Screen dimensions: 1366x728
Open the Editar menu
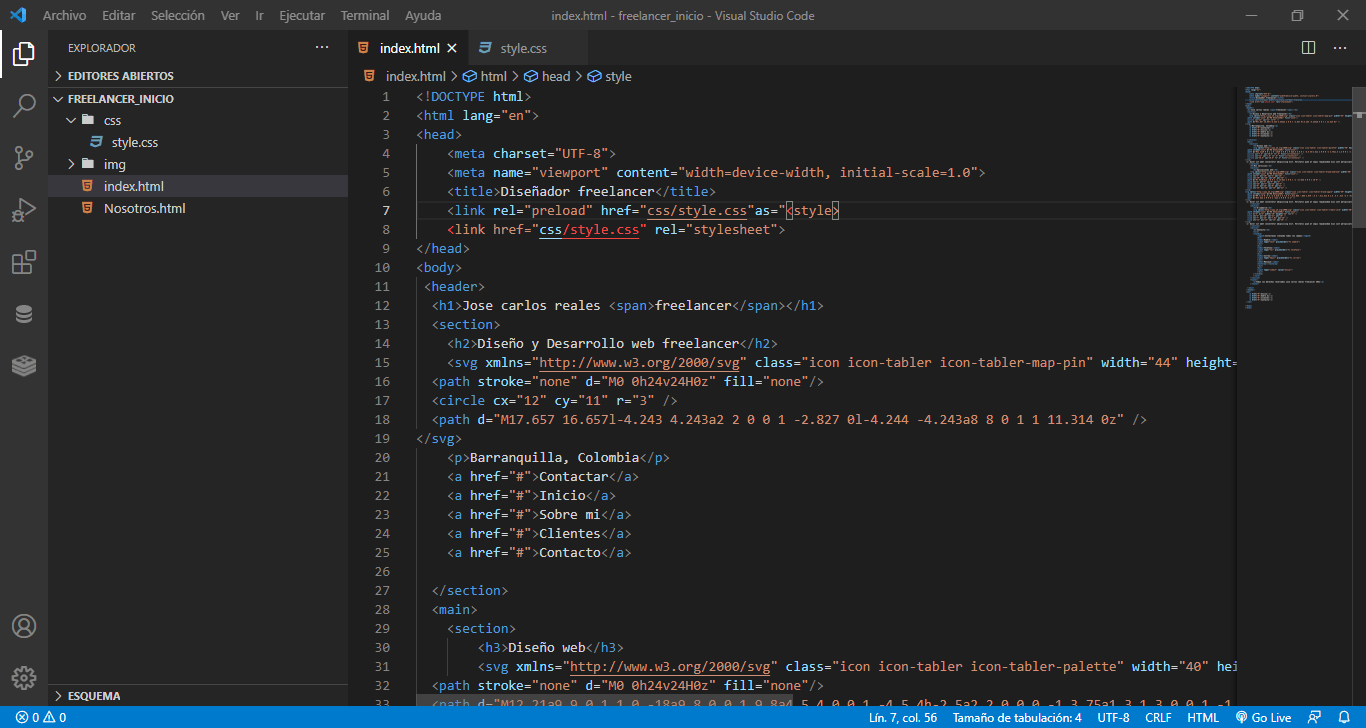point(119,16)
